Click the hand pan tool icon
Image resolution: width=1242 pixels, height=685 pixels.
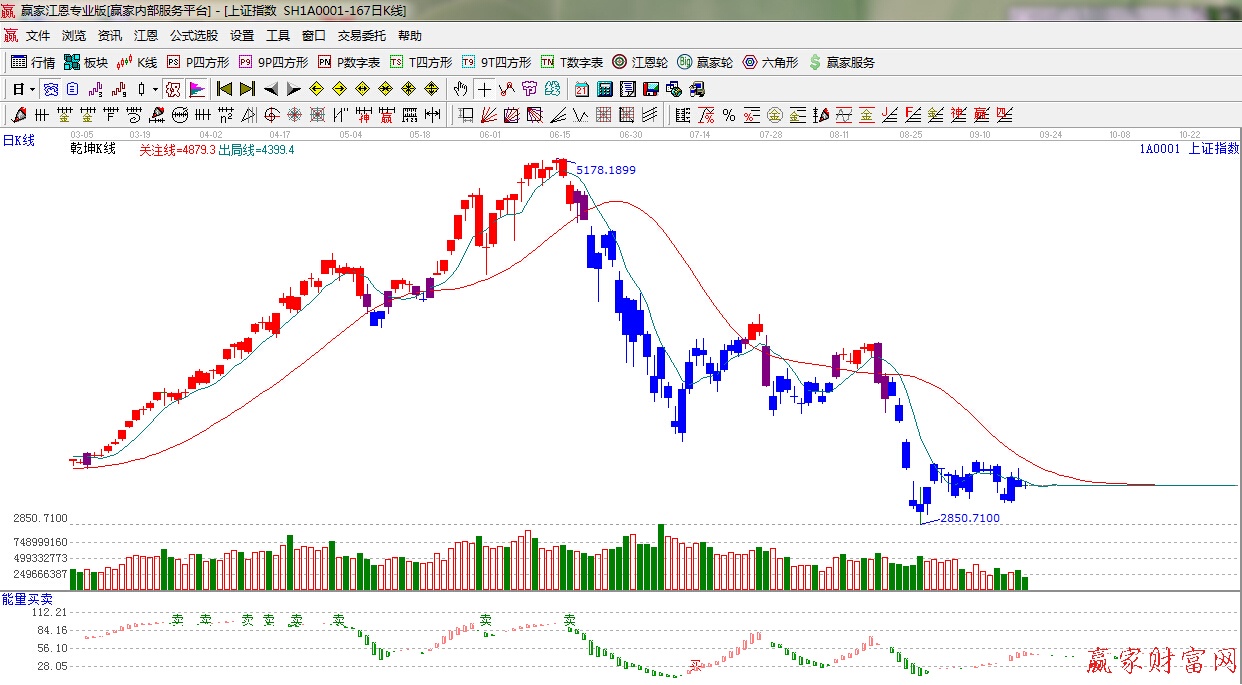[460, 89]
